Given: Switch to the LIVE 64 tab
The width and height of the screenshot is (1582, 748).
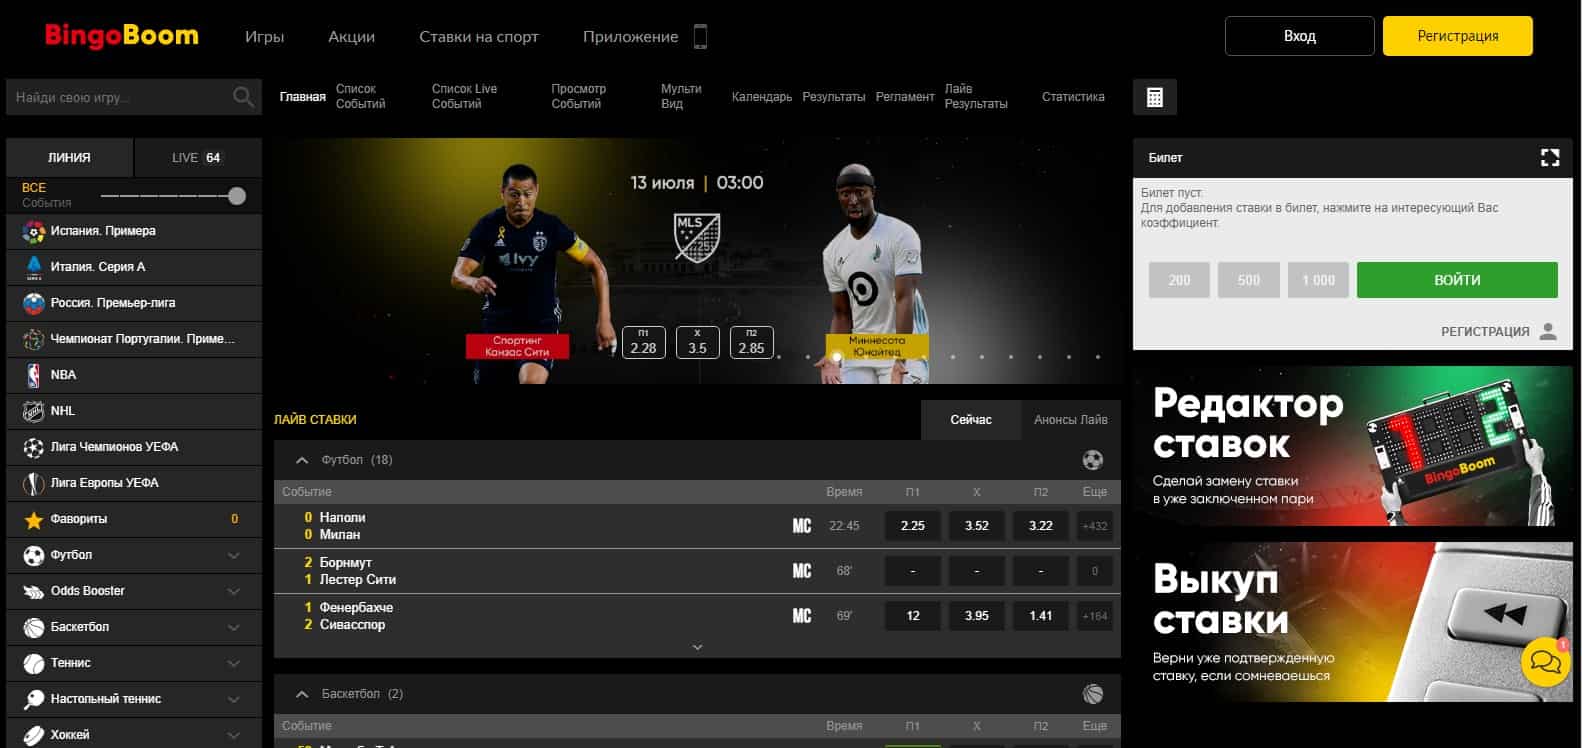Looking at the screenshot, I should click(198, 157).
